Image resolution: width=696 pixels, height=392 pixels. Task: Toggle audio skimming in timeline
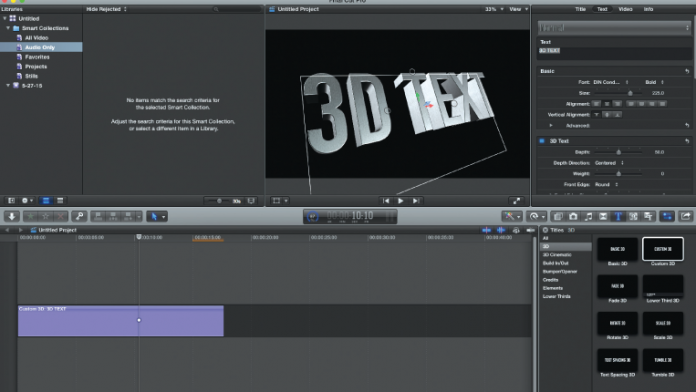[x=501, y=230]
